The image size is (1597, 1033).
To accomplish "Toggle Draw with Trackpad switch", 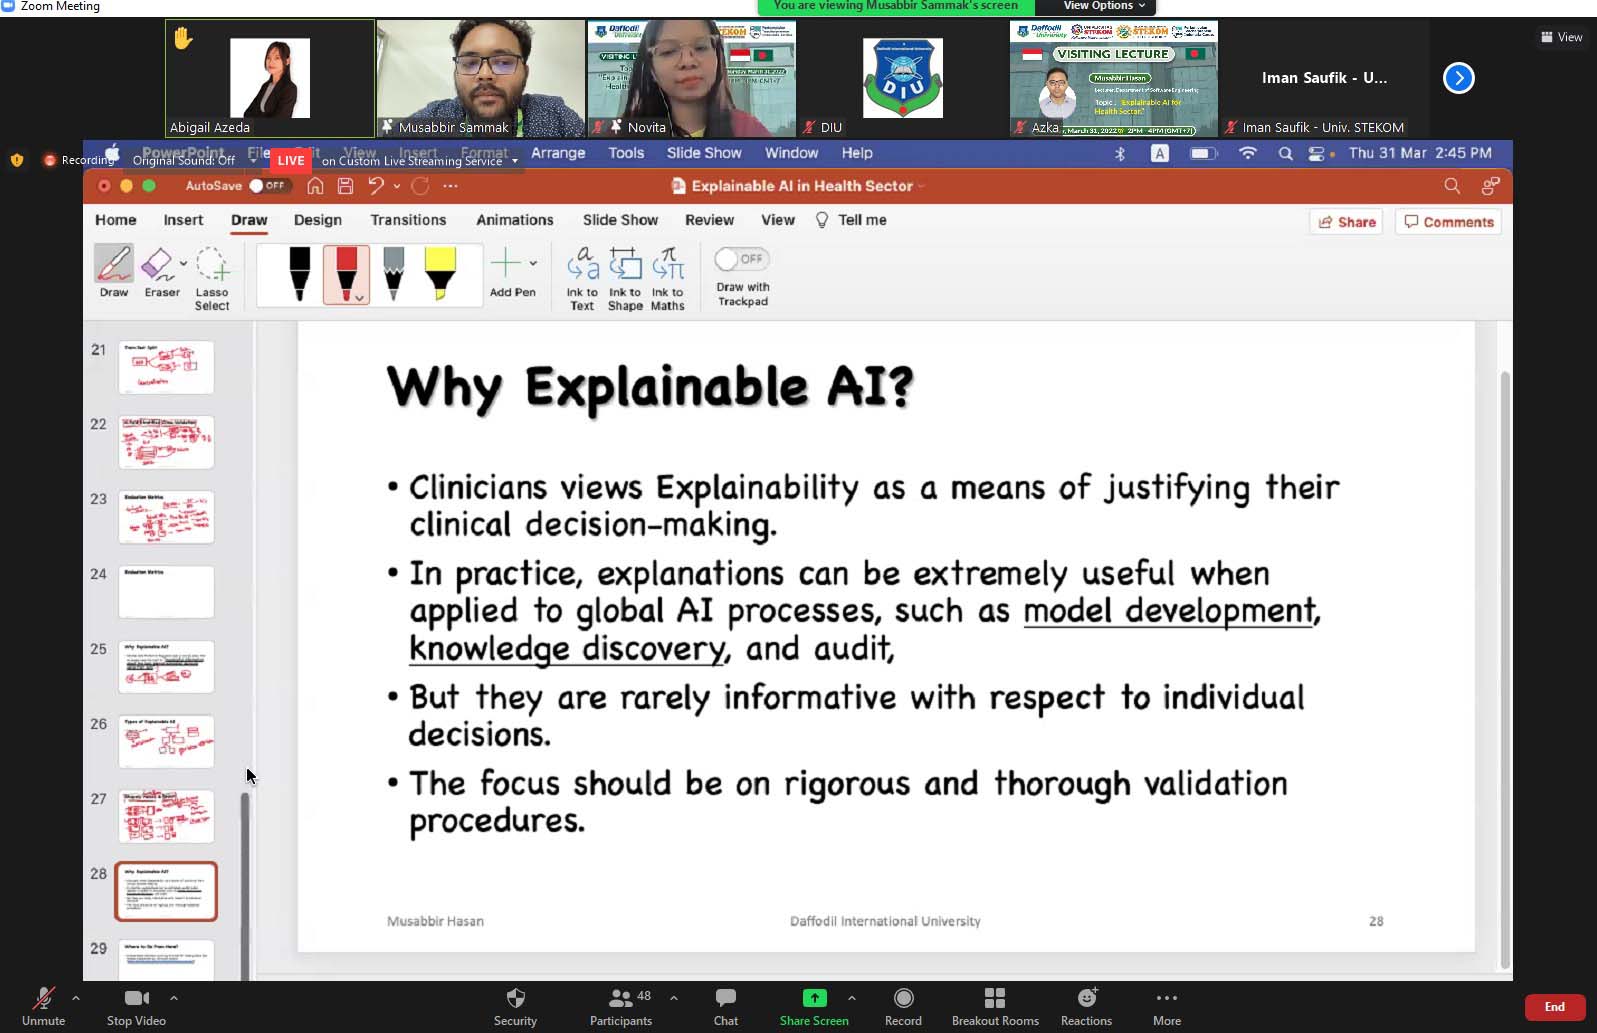I will [742, 259].
